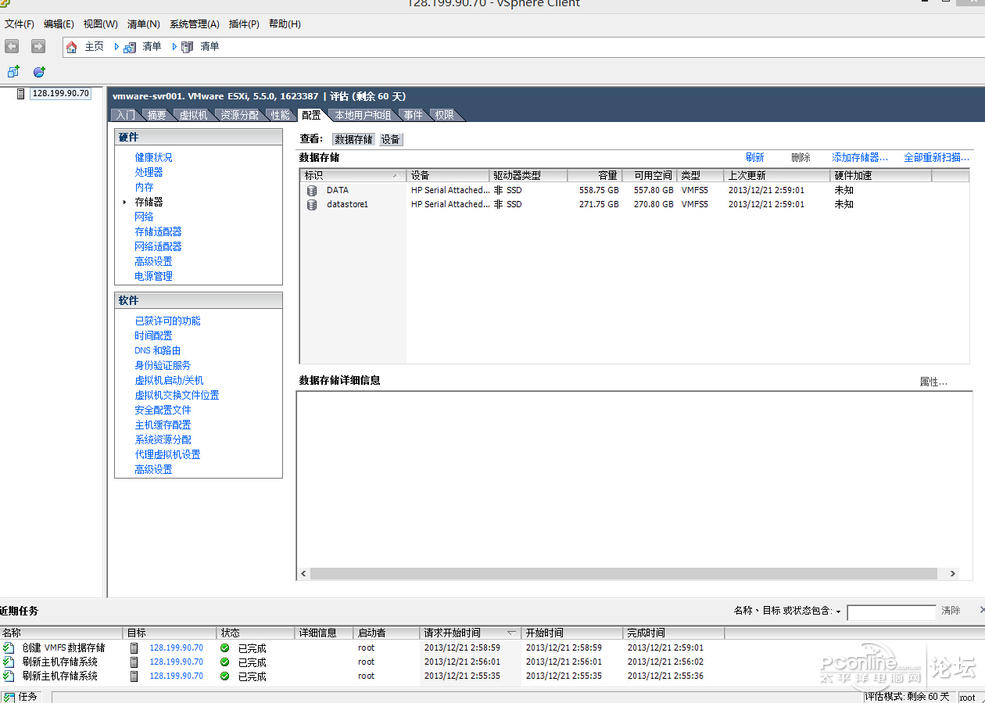Open 高级设置 in the 硬件 section

pos(153,261)
